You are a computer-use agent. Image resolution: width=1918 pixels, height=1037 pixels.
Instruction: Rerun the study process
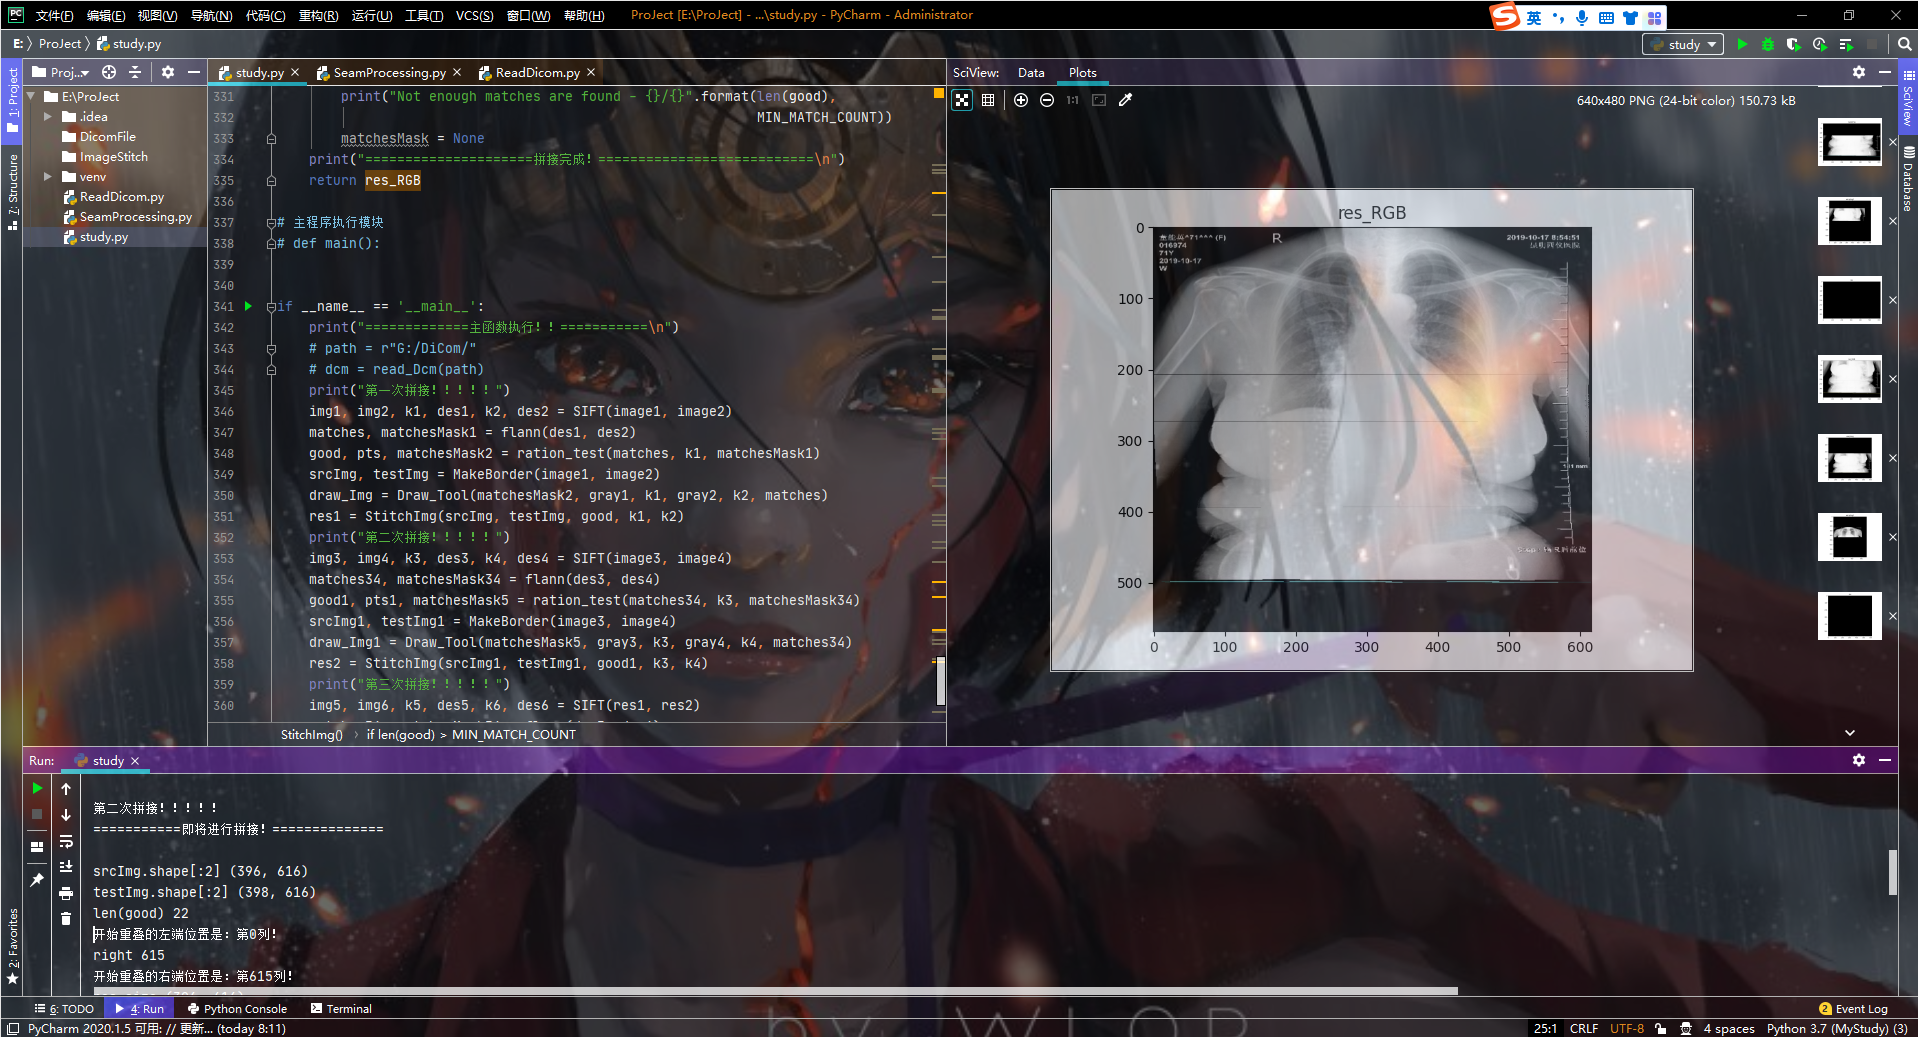[x=37, y=788]
